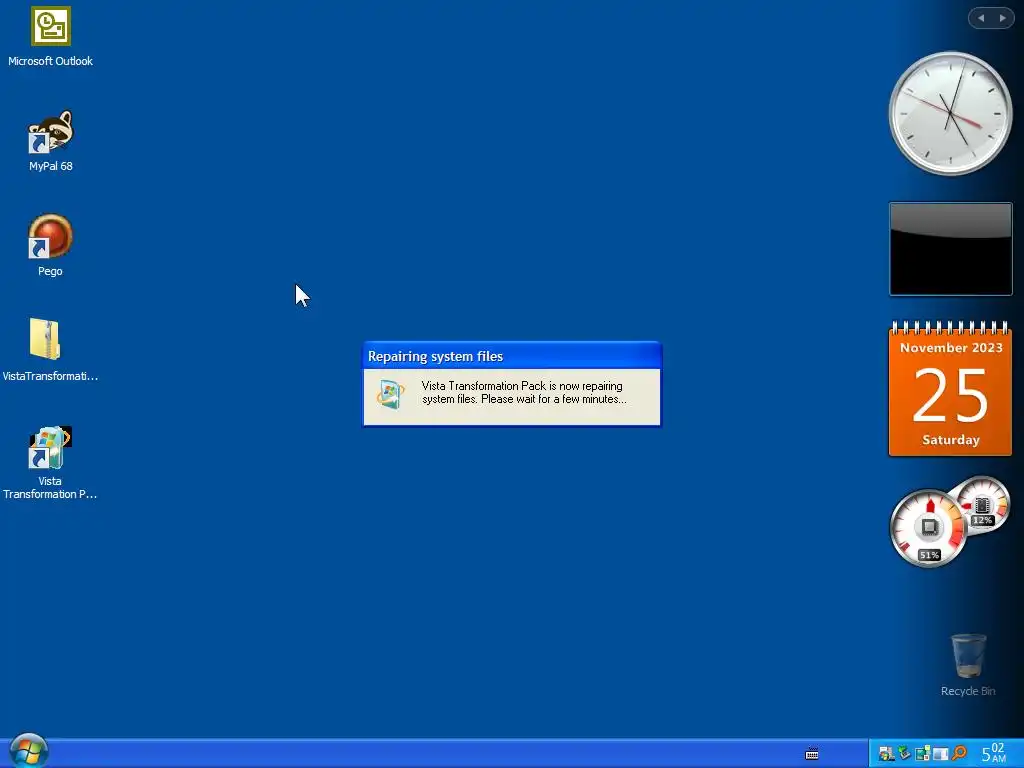The image size is (1024, 768).
Task: Click the black slideshow gadget in sidebar
Action: click(x=951, y=249)
